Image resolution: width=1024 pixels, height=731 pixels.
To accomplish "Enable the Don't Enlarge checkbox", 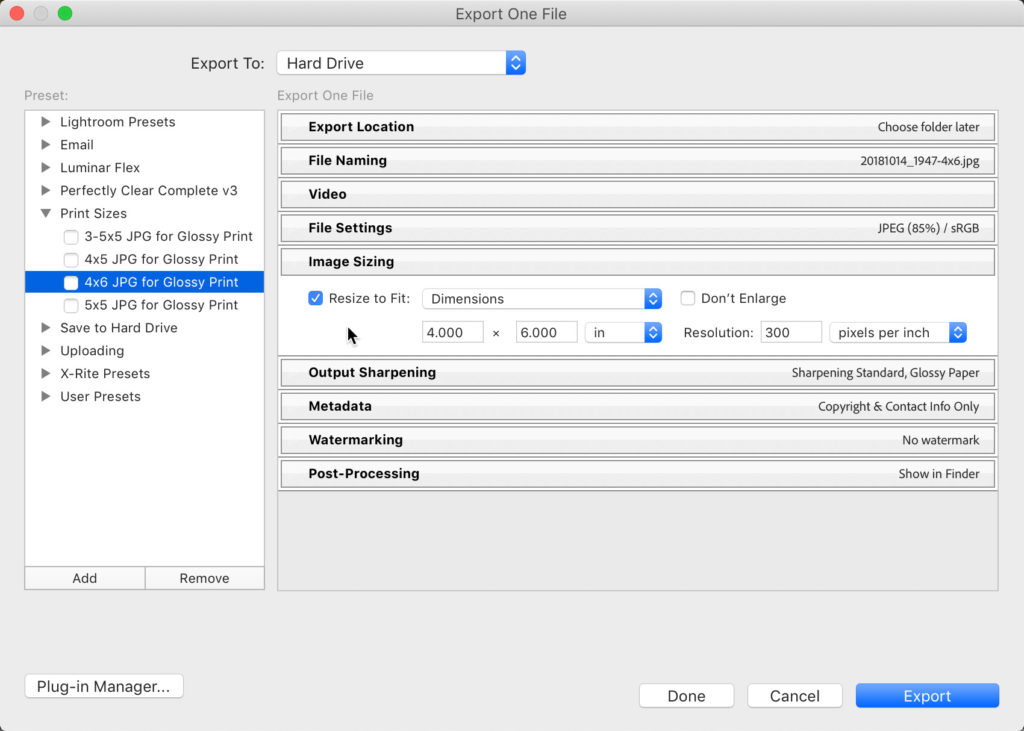I will click(688, 299).
